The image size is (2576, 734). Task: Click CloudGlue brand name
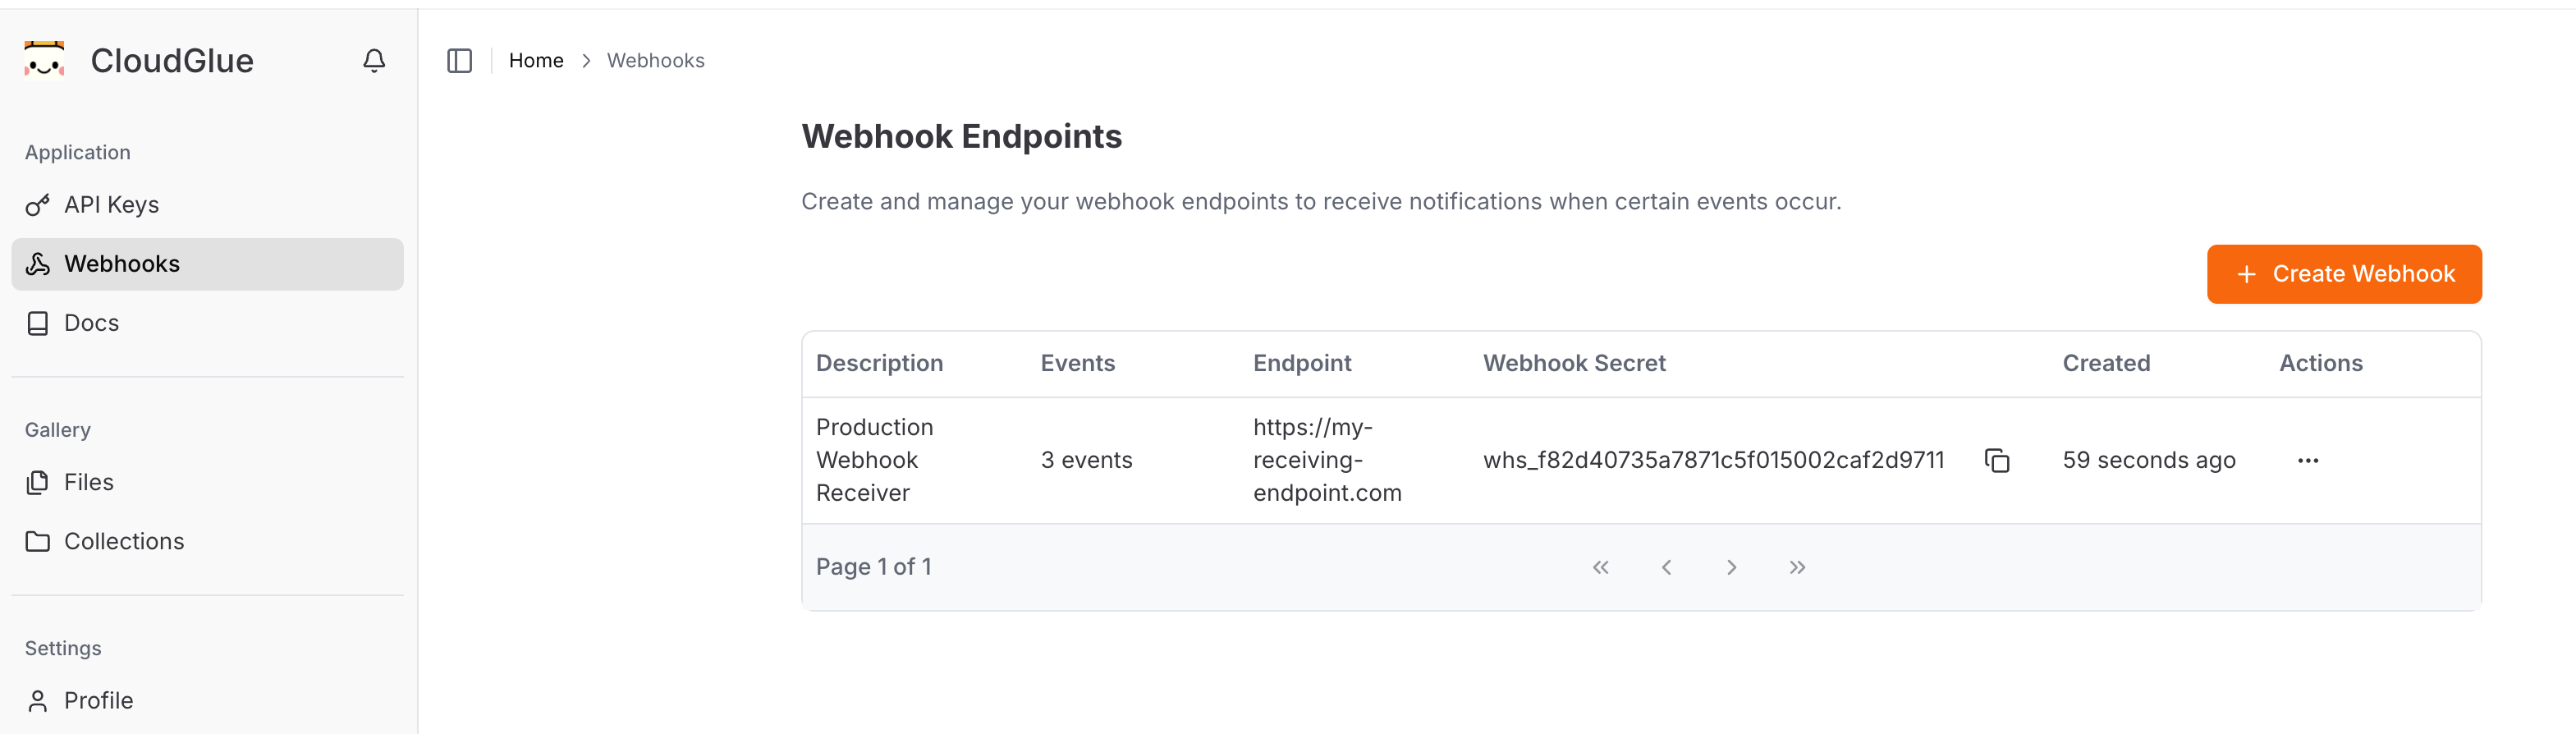coord(172,61)
